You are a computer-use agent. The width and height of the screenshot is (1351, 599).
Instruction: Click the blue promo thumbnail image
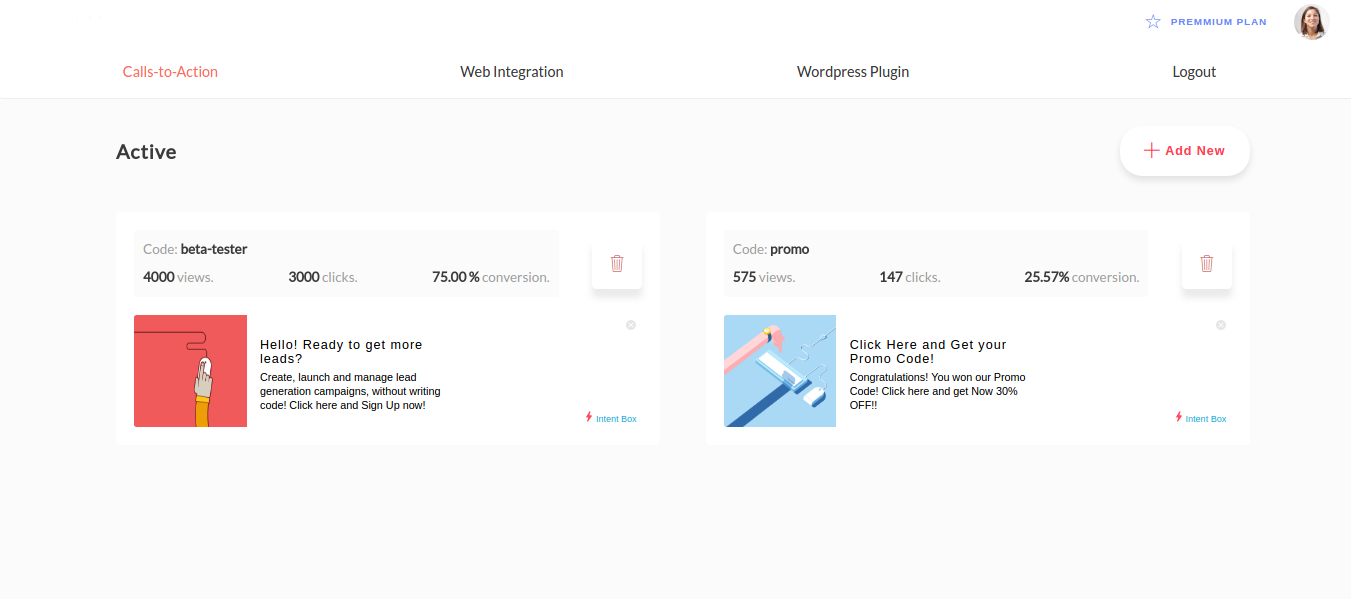(x=780, y=371)
